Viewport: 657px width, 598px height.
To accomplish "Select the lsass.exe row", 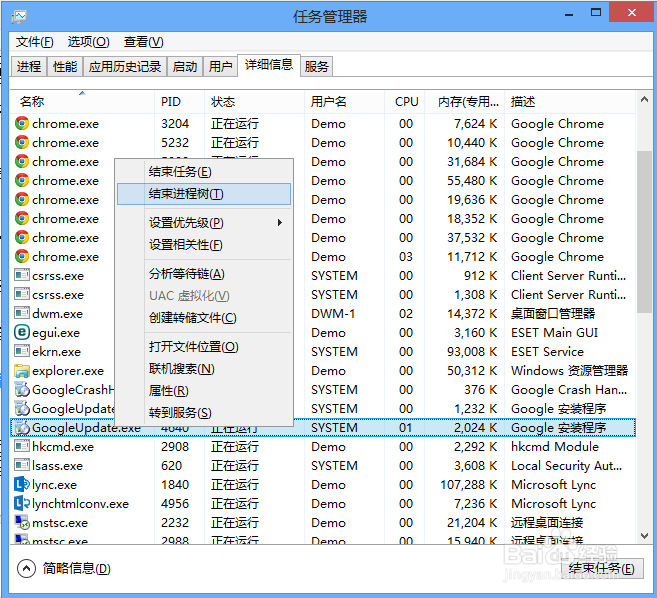I will [x=323, y=465].
